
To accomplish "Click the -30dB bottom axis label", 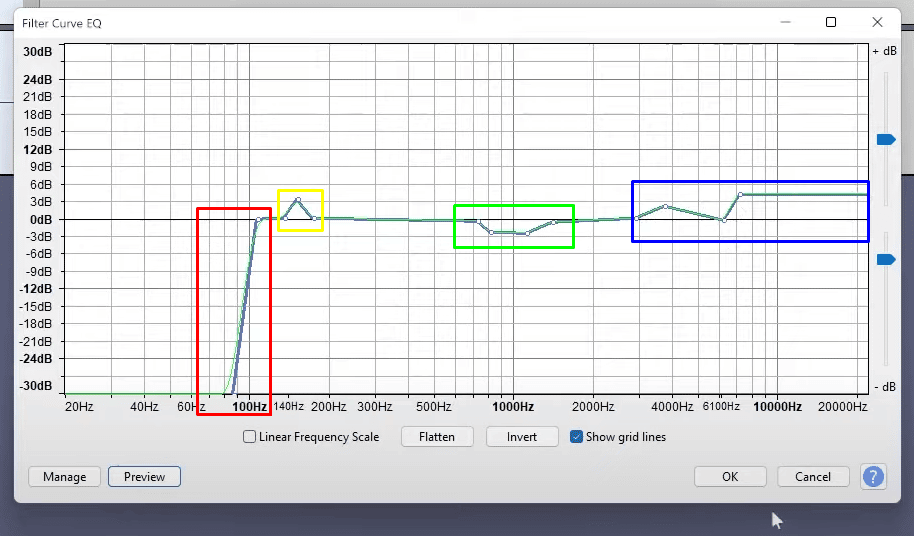I will coord(36,386).
